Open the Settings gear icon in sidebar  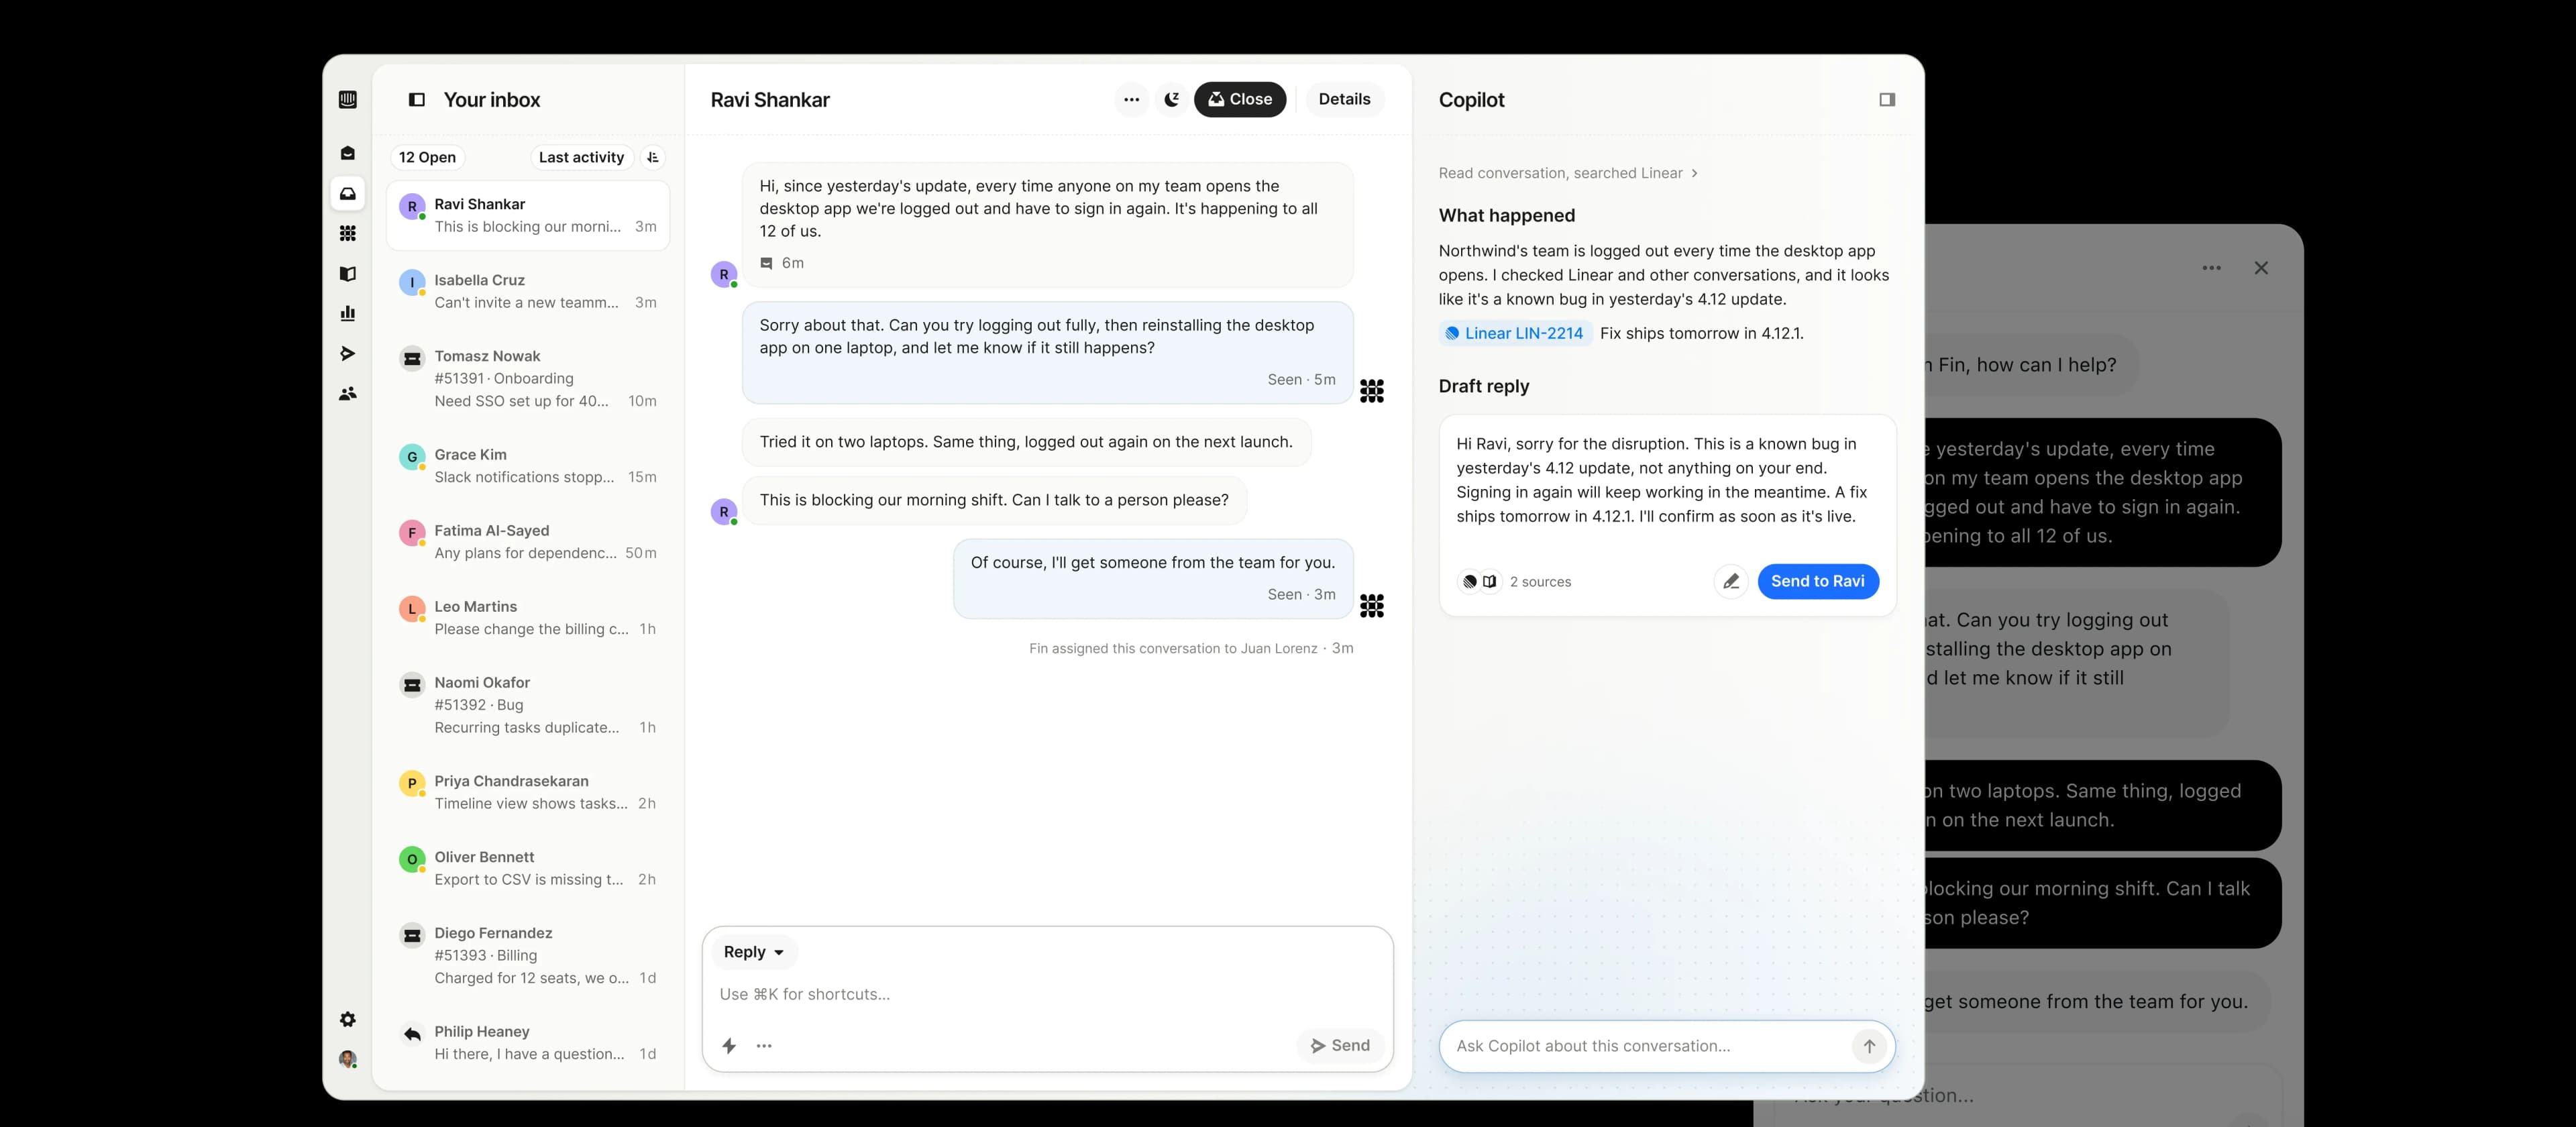pyautogui.click(x=347, y=1019)
